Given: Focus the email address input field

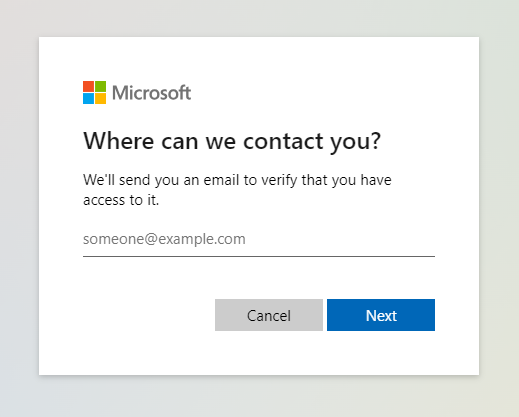Looking at the screenshot, I should pyautogui.click(x=259, y=239).
